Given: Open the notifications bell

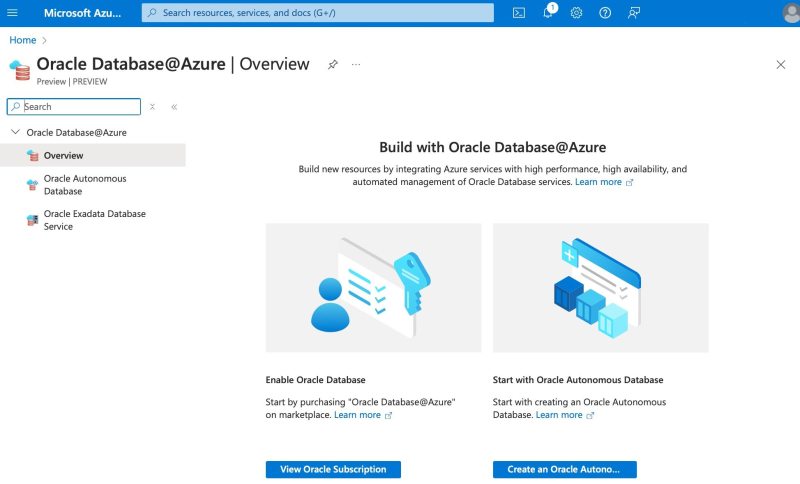Looking at the screenshot, I should click(x=548, y=12).
